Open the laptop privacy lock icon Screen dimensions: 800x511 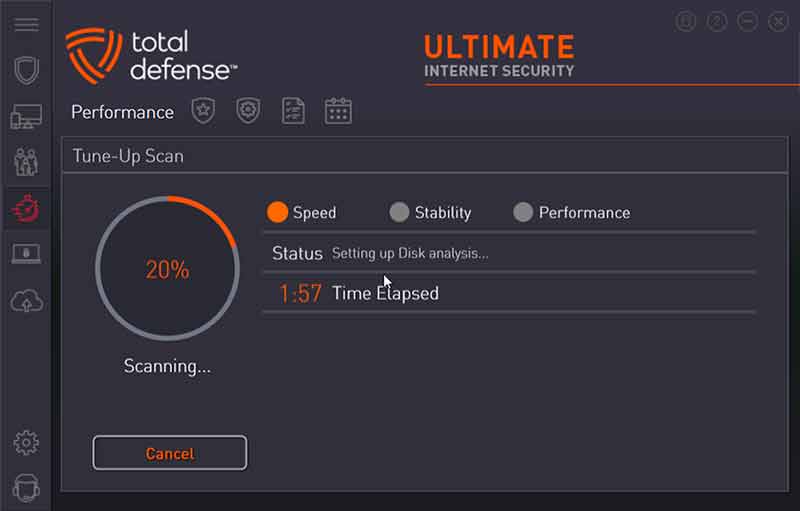point(26,253)
